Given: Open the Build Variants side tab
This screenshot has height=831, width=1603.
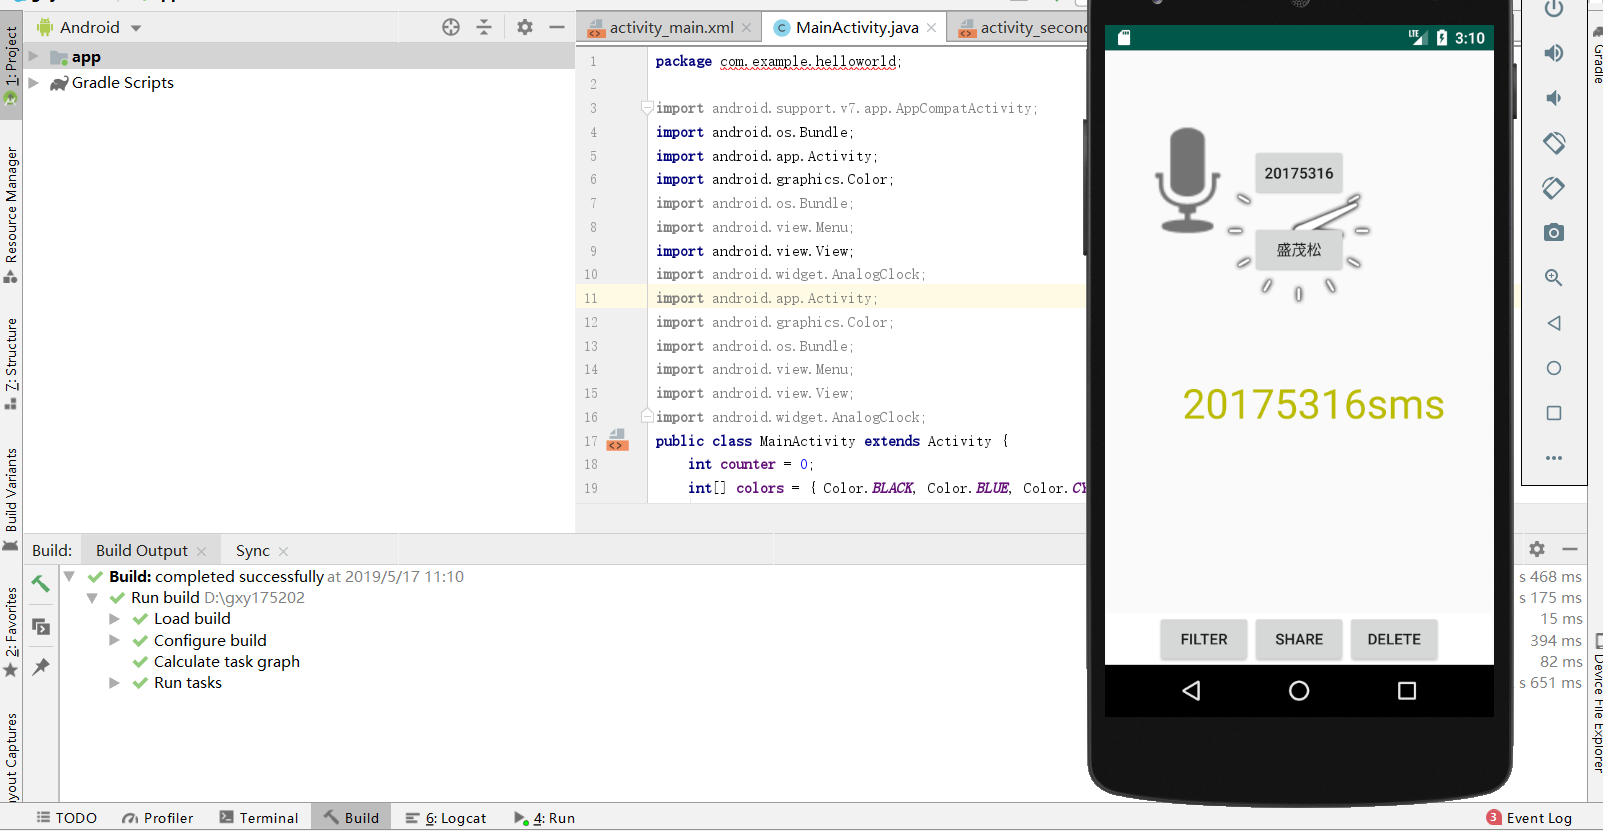Looking at the screenshot, I should (11, 498).
